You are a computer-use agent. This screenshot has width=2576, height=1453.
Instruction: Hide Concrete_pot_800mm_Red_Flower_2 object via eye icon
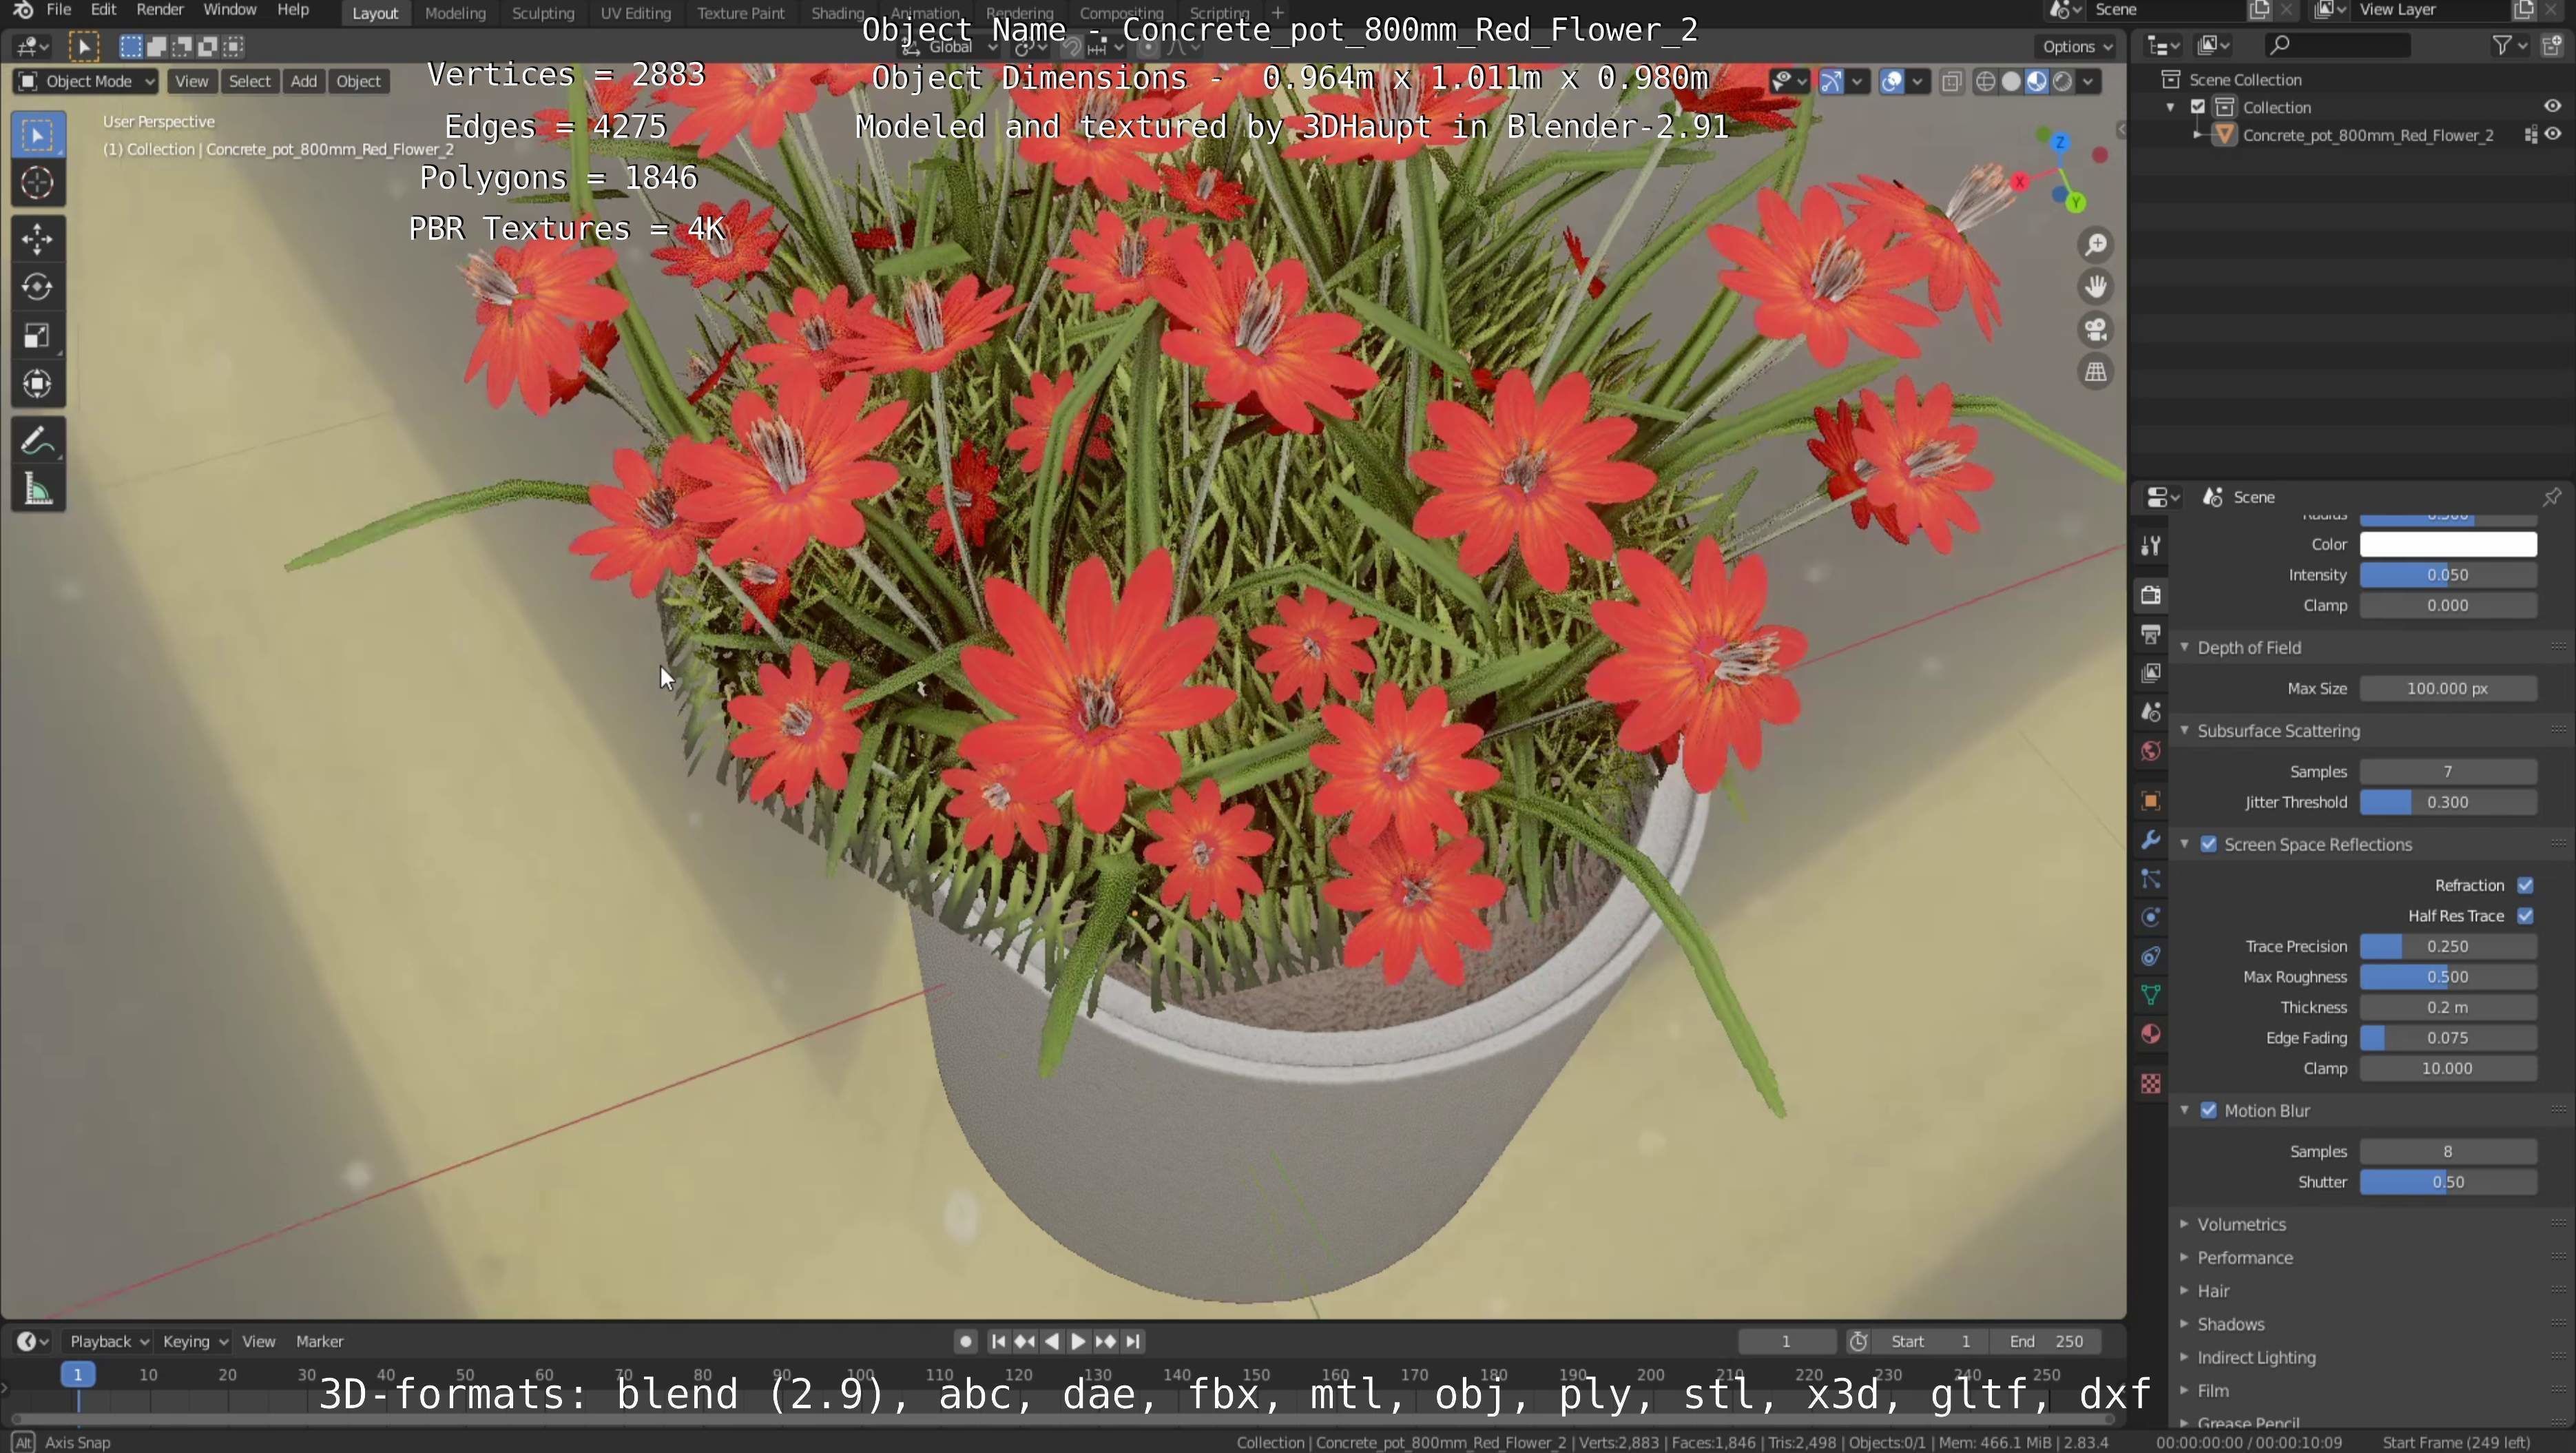tap(2553, 134)
